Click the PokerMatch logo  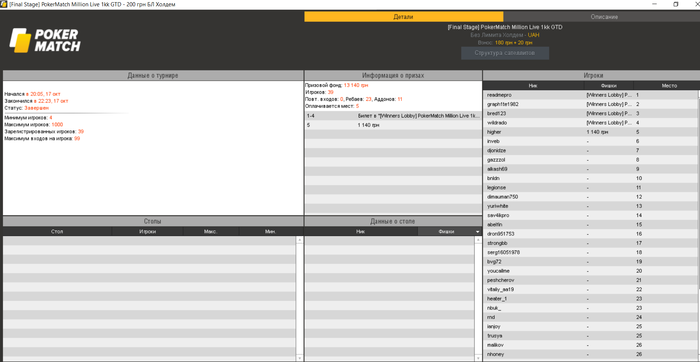45,41
